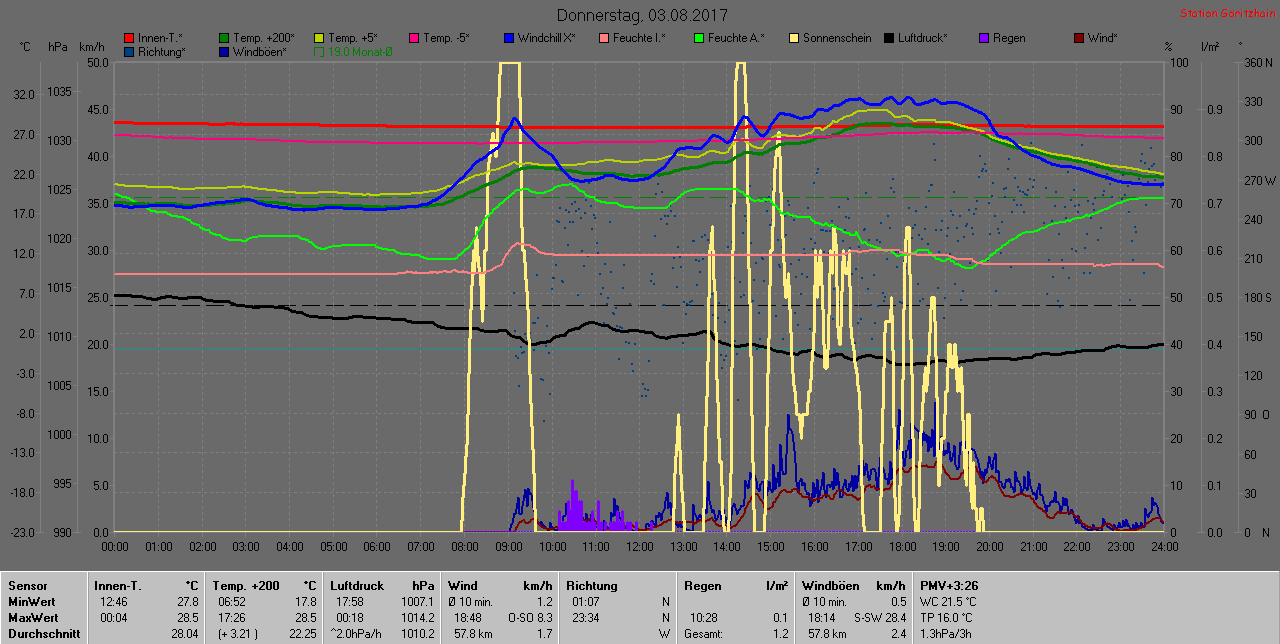Click the red Innen-T. legend swatch

(130, 38)
